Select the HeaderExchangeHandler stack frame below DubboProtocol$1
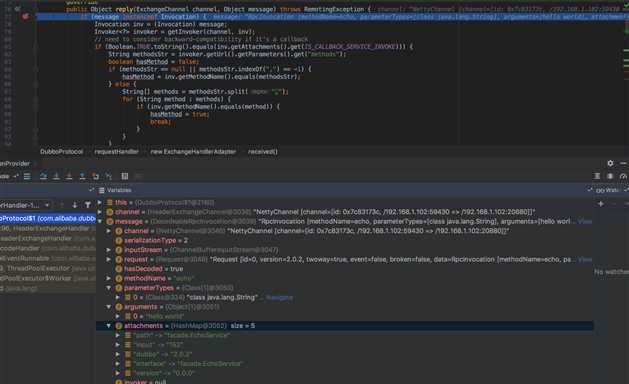629x384 pixels. coord(48,228)
